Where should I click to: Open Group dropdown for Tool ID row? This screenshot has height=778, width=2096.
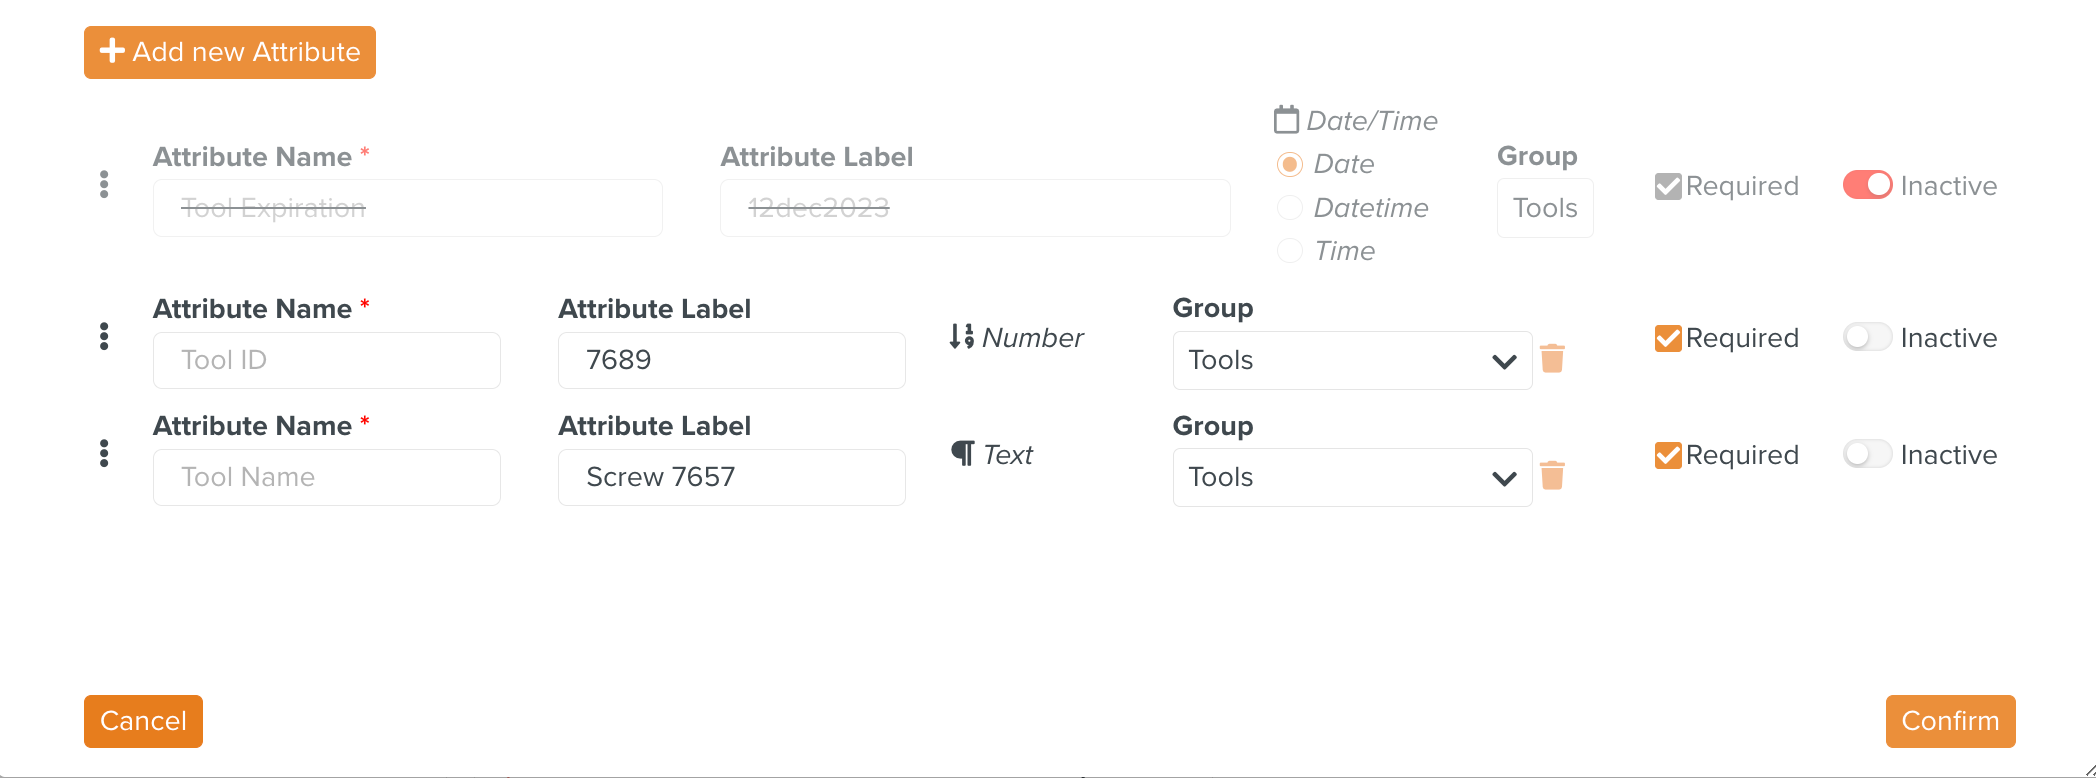1351,360
